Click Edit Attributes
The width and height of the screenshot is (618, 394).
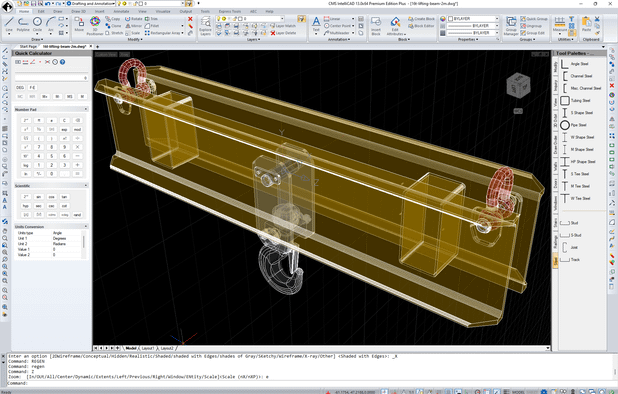(395, 26)
